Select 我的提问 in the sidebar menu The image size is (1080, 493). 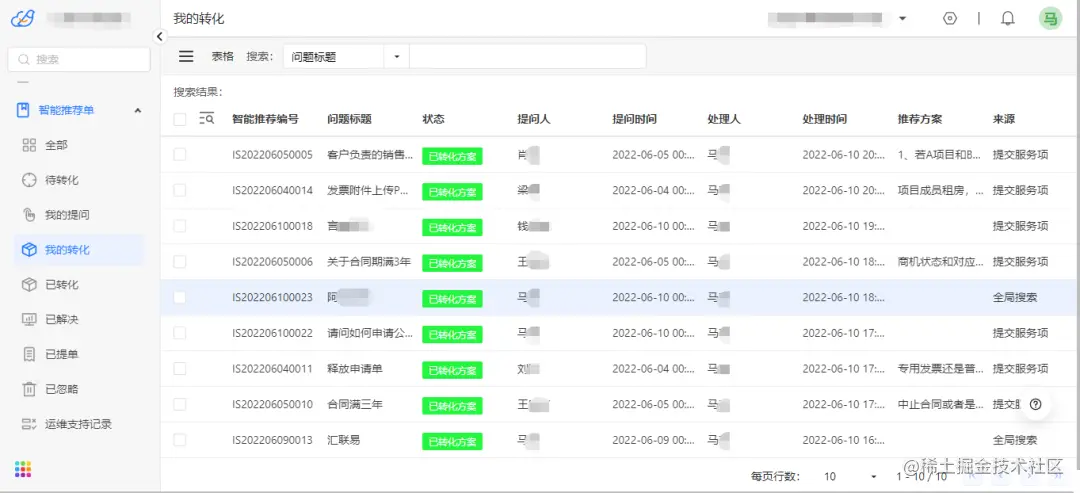pyautogui.click(x=68, y=215)
